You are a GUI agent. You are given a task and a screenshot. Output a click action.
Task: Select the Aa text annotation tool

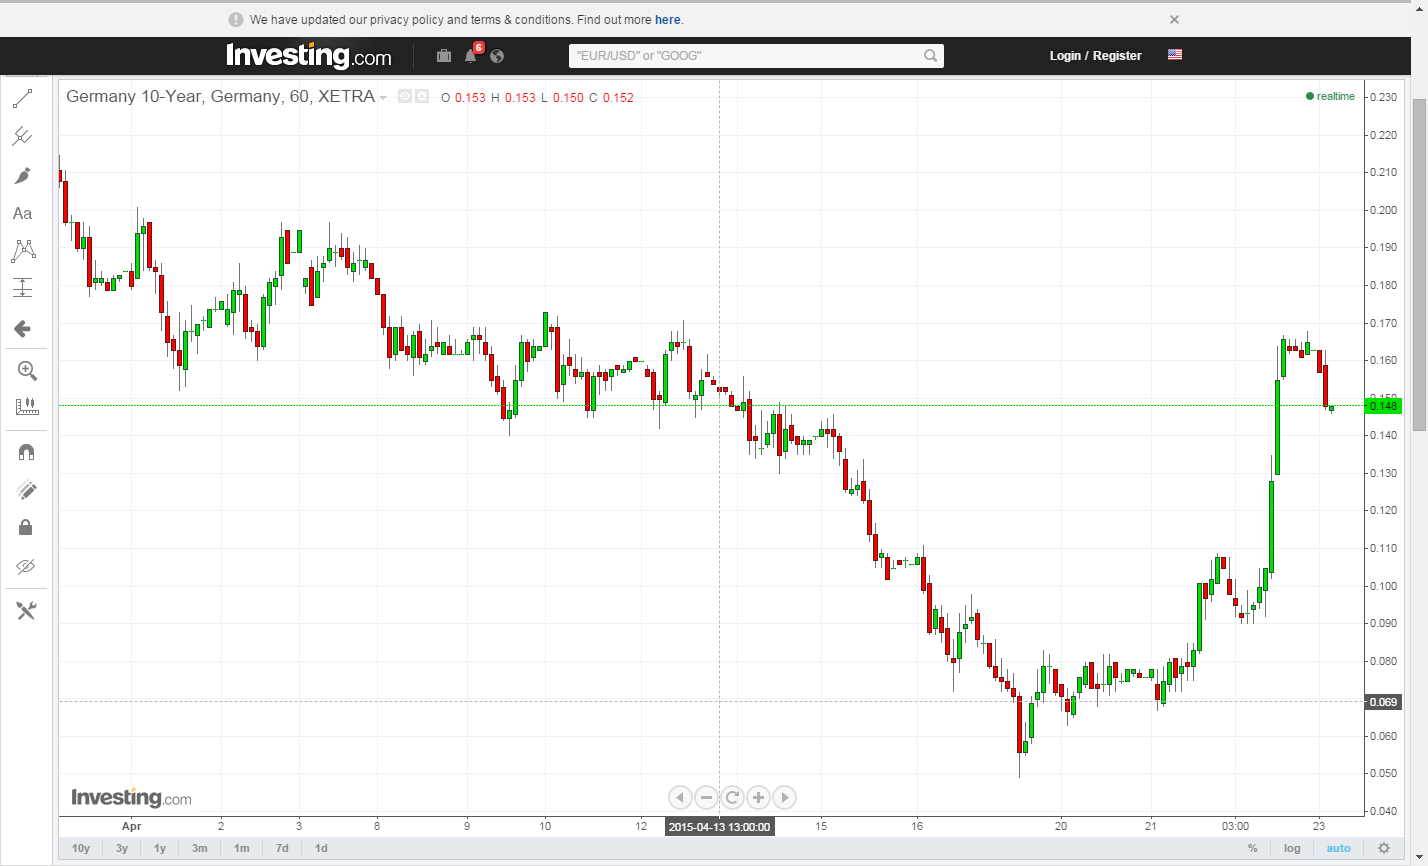[23, 213]
